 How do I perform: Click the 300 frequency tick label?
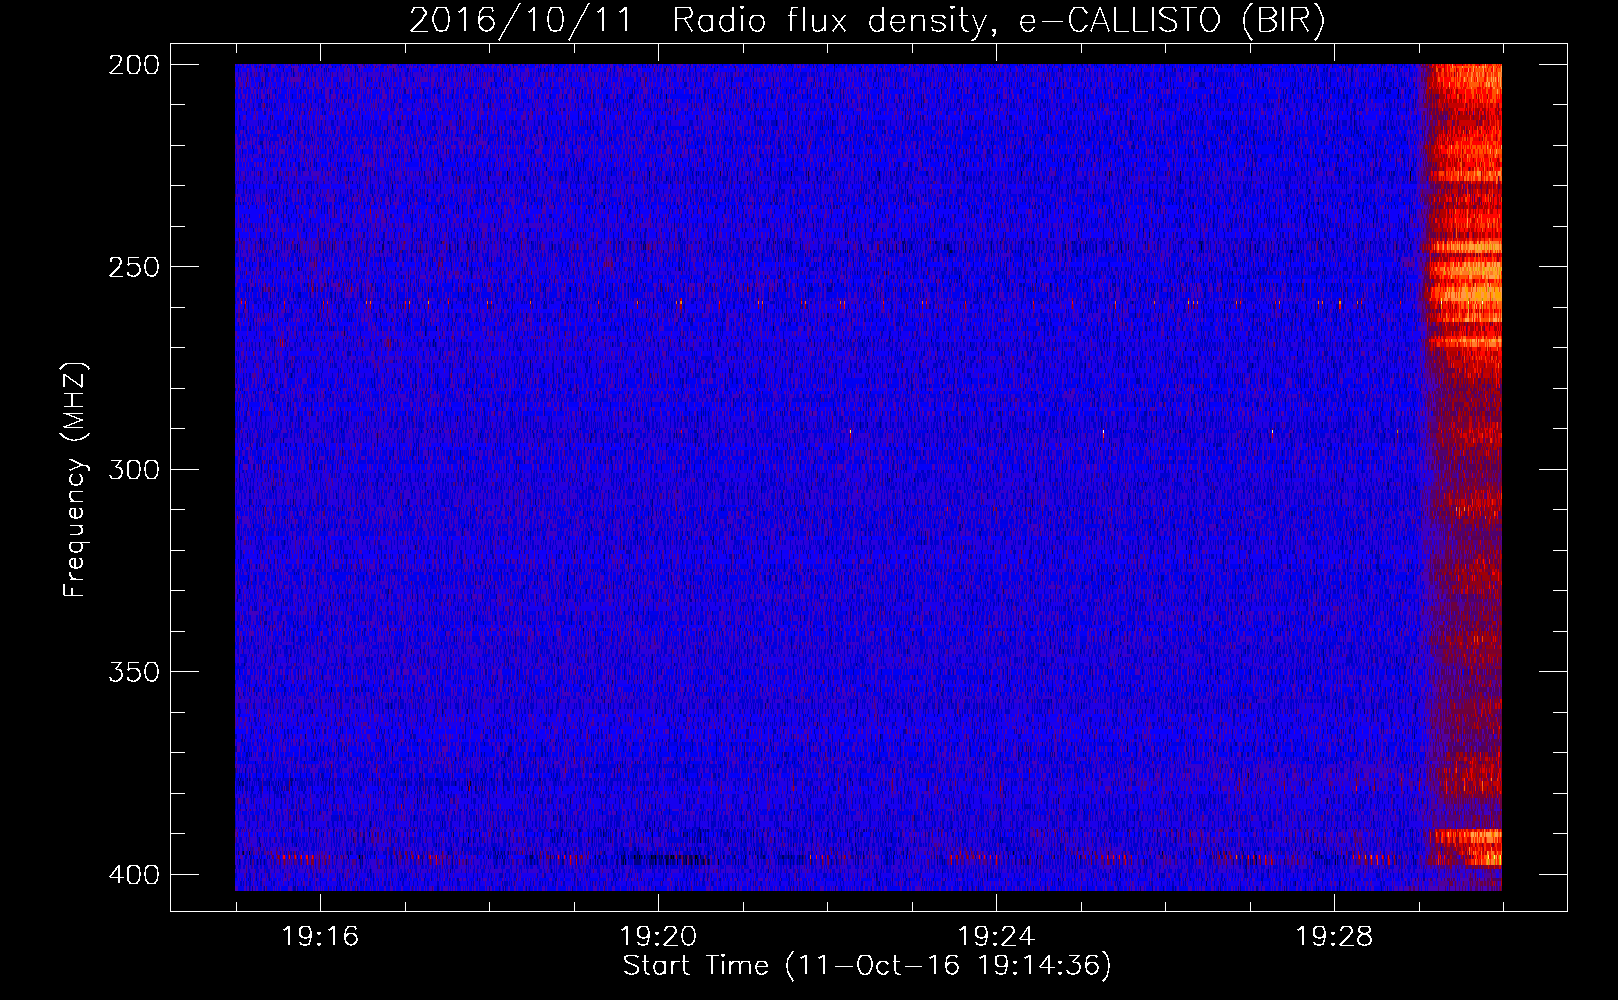click(x=134, y=470)
